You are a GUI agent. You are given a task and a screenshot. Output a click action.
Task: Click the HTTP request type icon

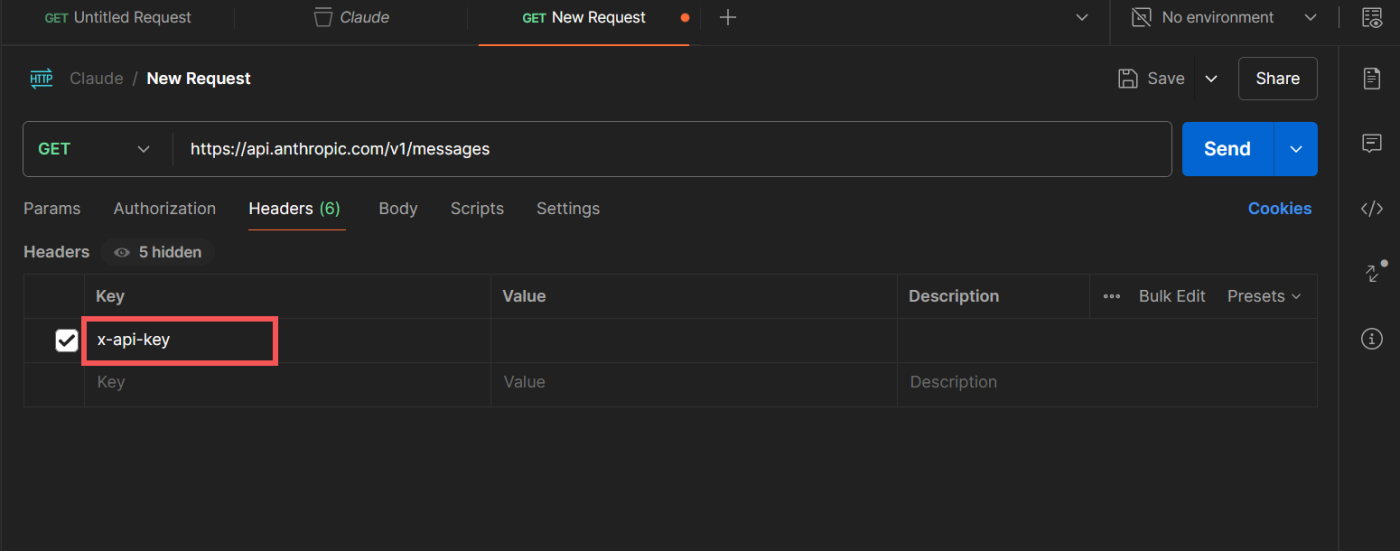[41, 79]
